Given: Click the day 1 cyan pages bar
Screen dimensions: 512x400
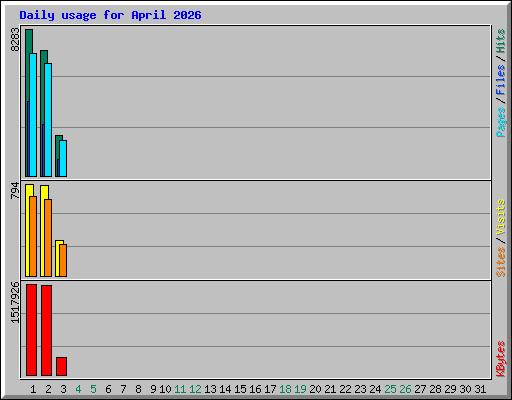Looking at the screenshot, I should click(33, 115).
